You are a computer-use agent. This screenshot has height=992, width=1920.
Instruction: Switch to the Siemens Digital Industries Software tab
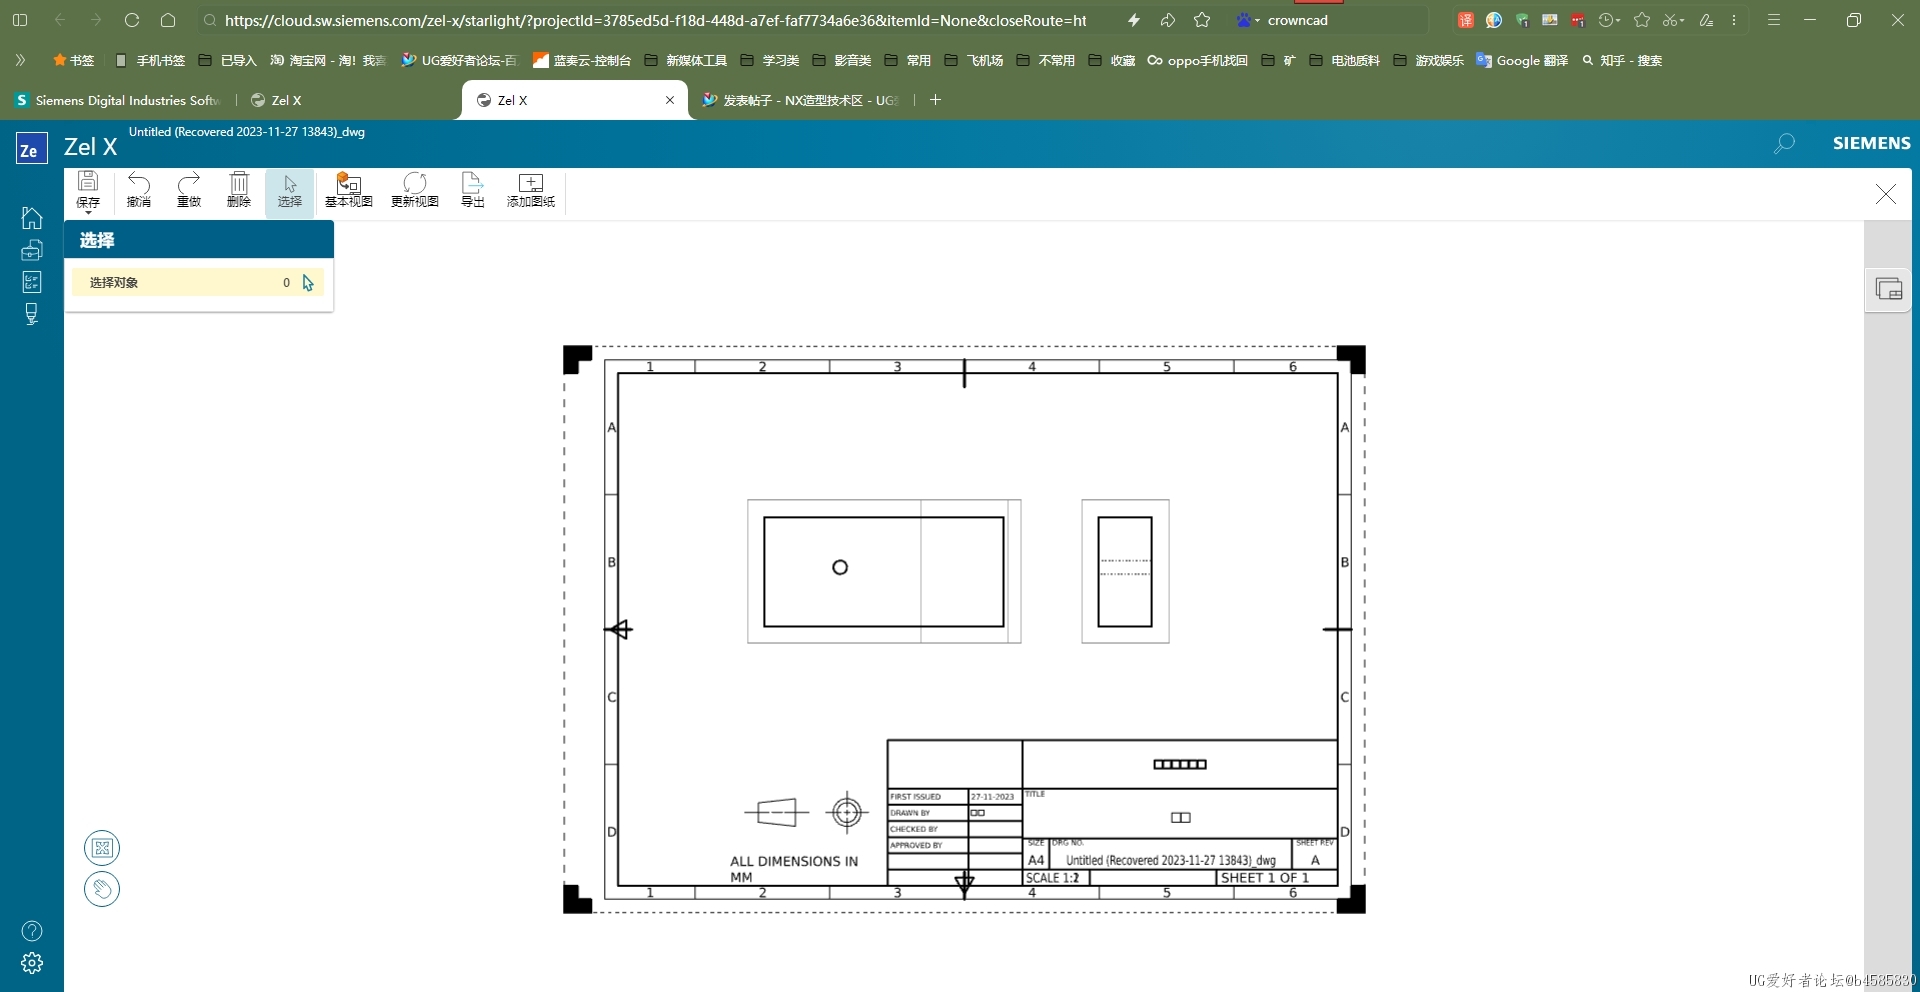pyautogui.click(x=116, y=100)
